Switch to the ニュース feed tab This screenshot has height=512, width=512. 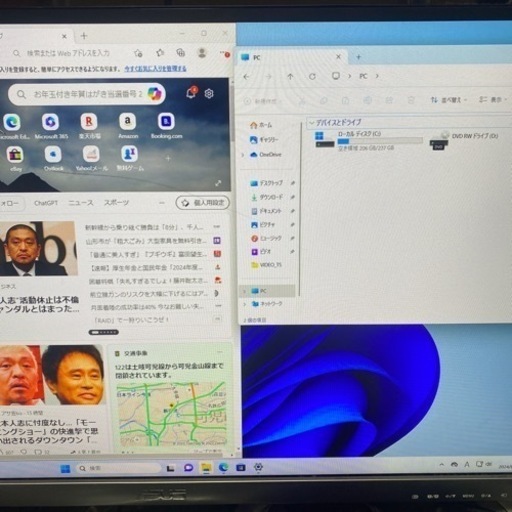(81, 203)
